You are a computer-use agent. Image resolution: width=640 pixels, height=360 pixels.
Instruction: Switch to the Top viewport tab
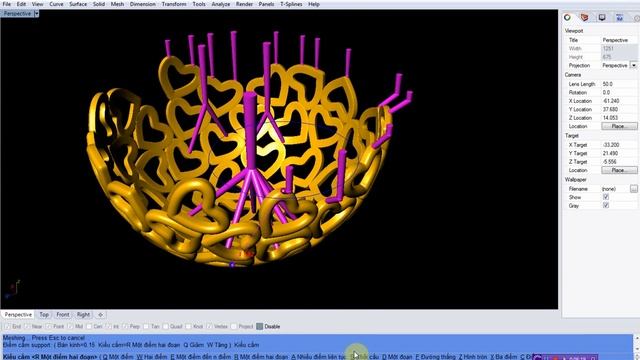point(44,315)
